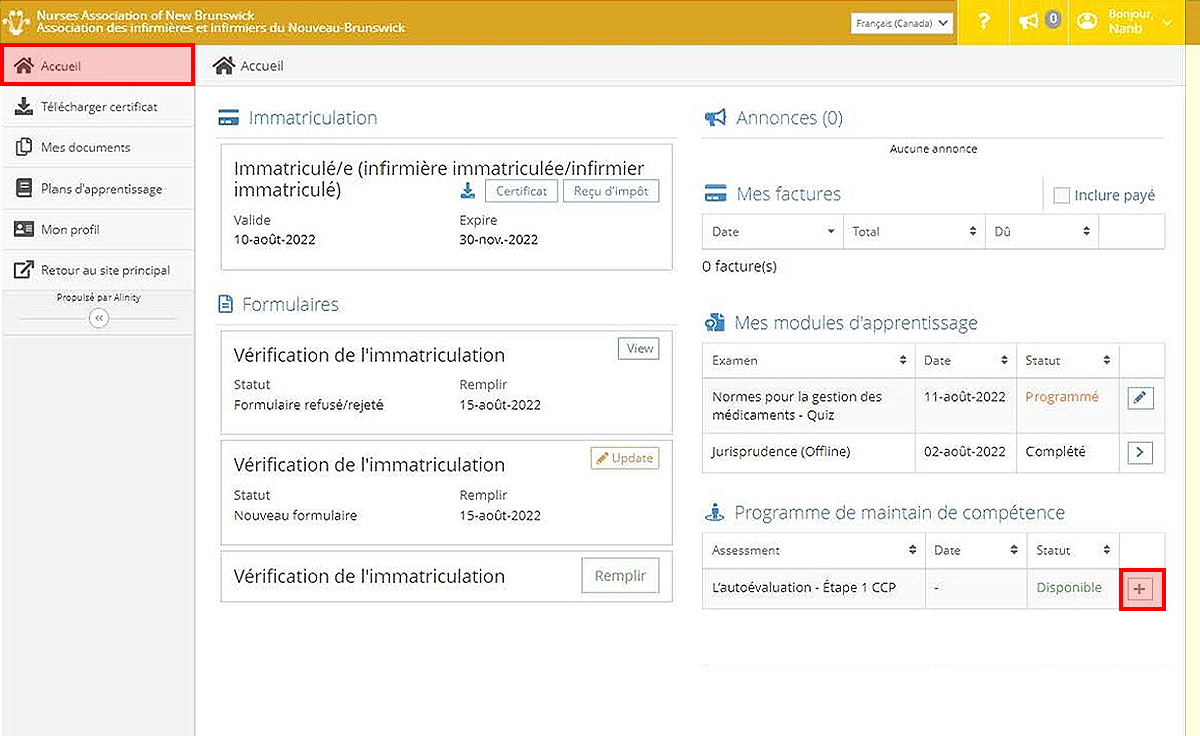Click plus icon for L'autoévaluation assessment
This screenshot has height=736, width=1200.
point(1140,590)
